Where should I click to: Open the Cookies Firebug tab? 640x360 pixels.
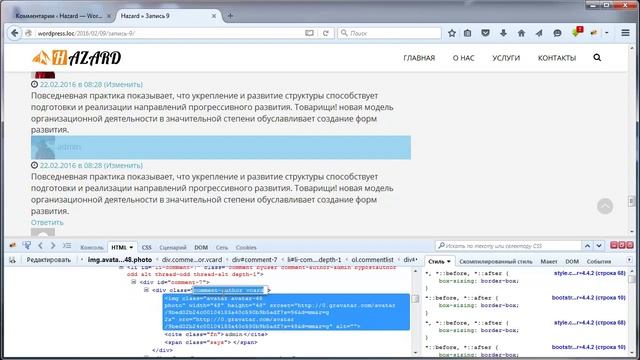tap(246, 247)
